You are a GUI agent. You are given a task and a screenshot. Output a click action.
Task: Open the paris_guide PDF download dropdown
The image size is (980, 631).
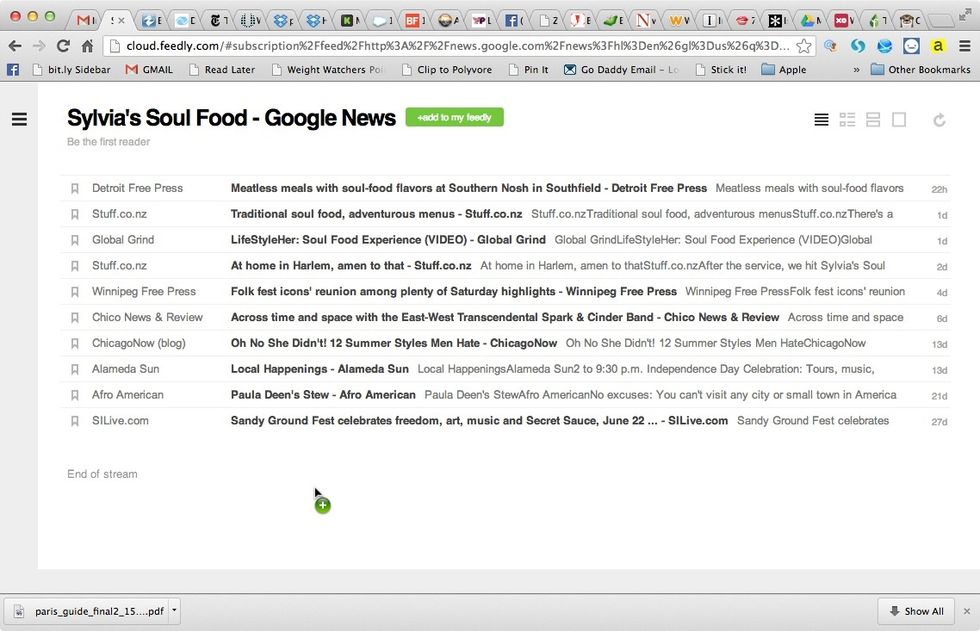[171, 610]
